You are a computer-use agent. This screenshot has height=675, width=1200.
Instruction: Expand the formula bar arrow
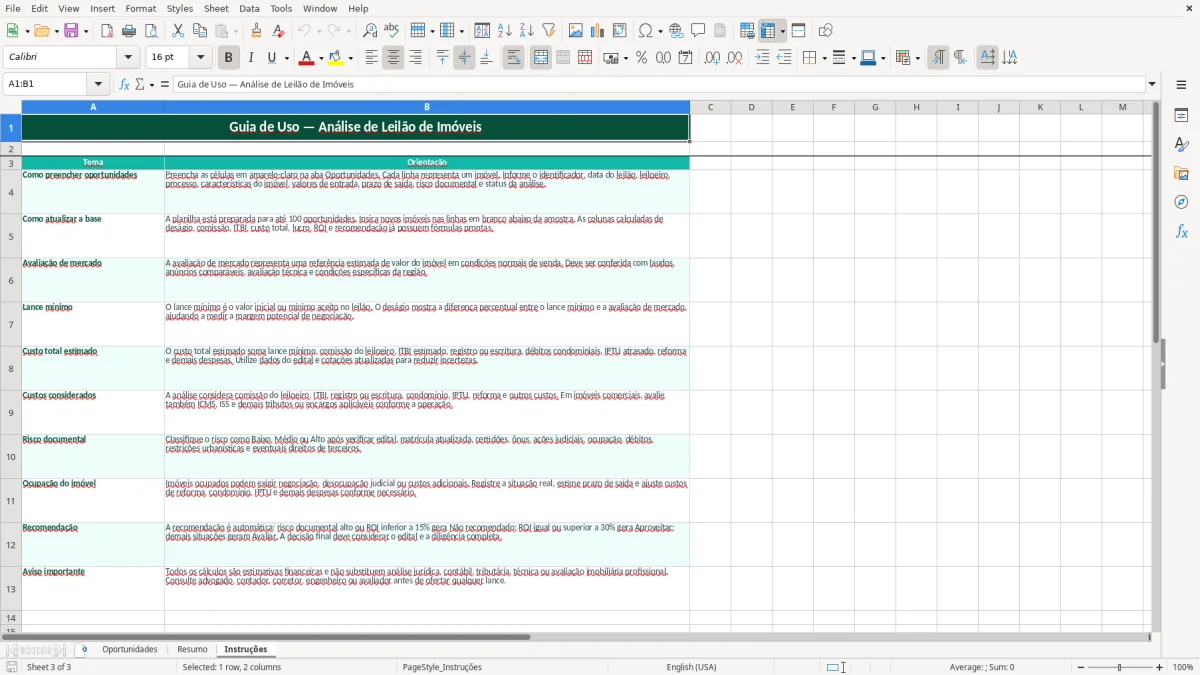[x=1152, y=84]
